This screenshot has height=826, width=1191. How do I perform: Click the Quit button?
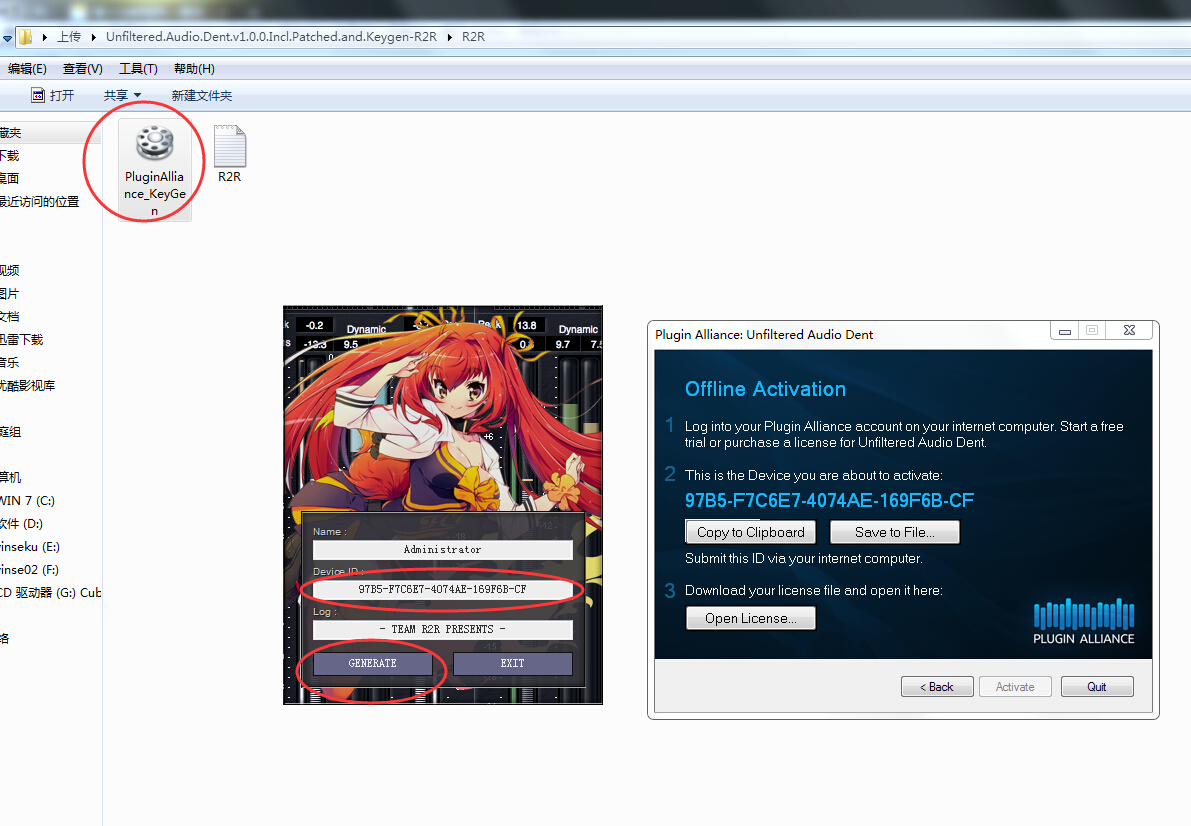pyautogui.click(x=1097, y=686)
